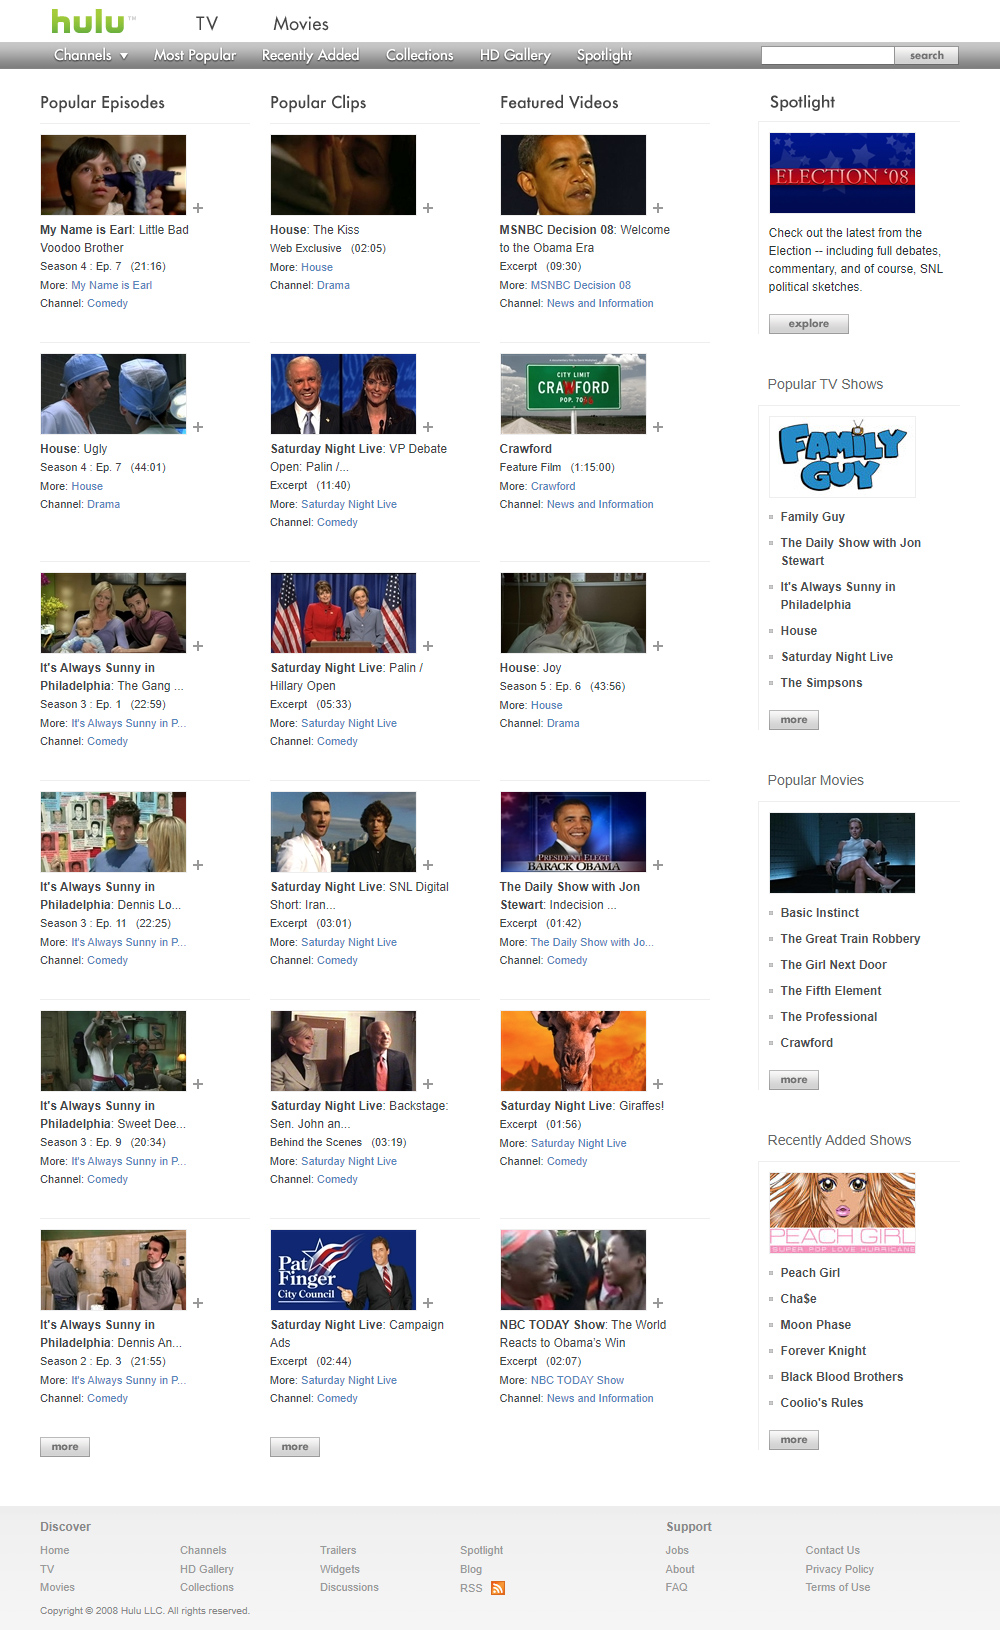Open Contact Us link in footer
The height and width of the screenshot is (1630, 1000).
point(832,1550)
